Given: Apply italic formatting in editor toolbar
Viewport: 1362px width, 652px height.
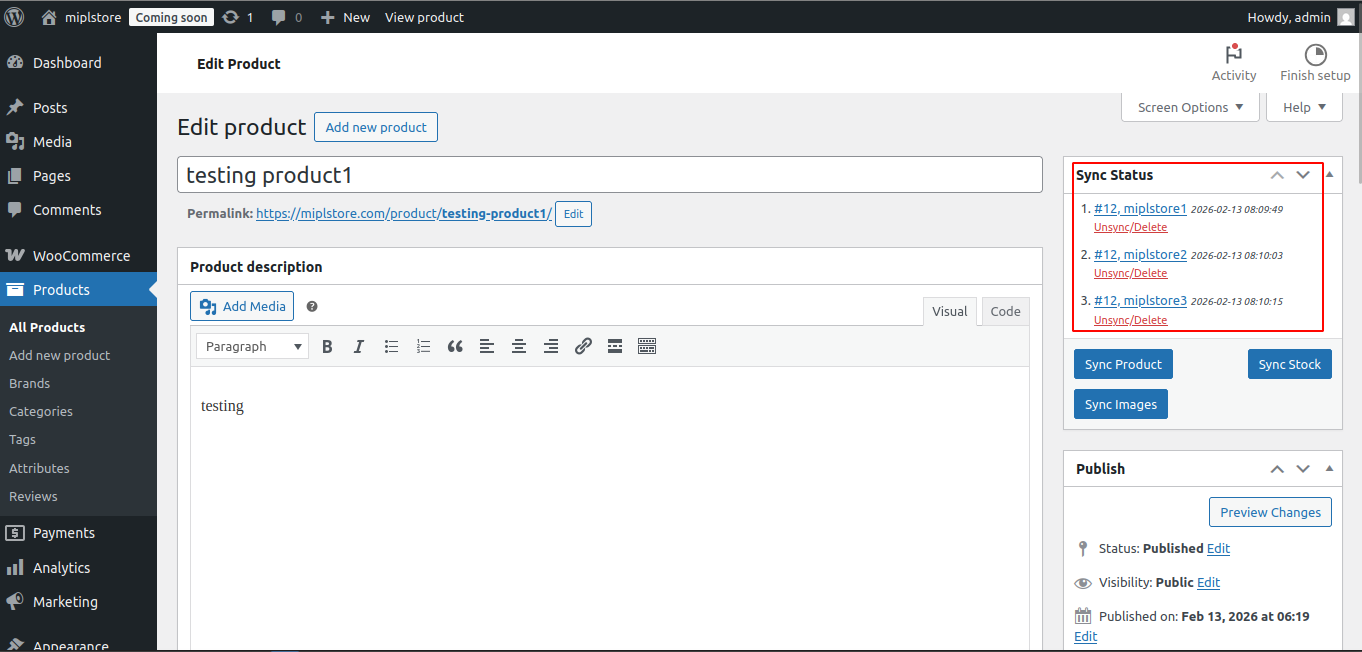Looking at the screenshot, I should pyautogui.click(x=359, y=346).
